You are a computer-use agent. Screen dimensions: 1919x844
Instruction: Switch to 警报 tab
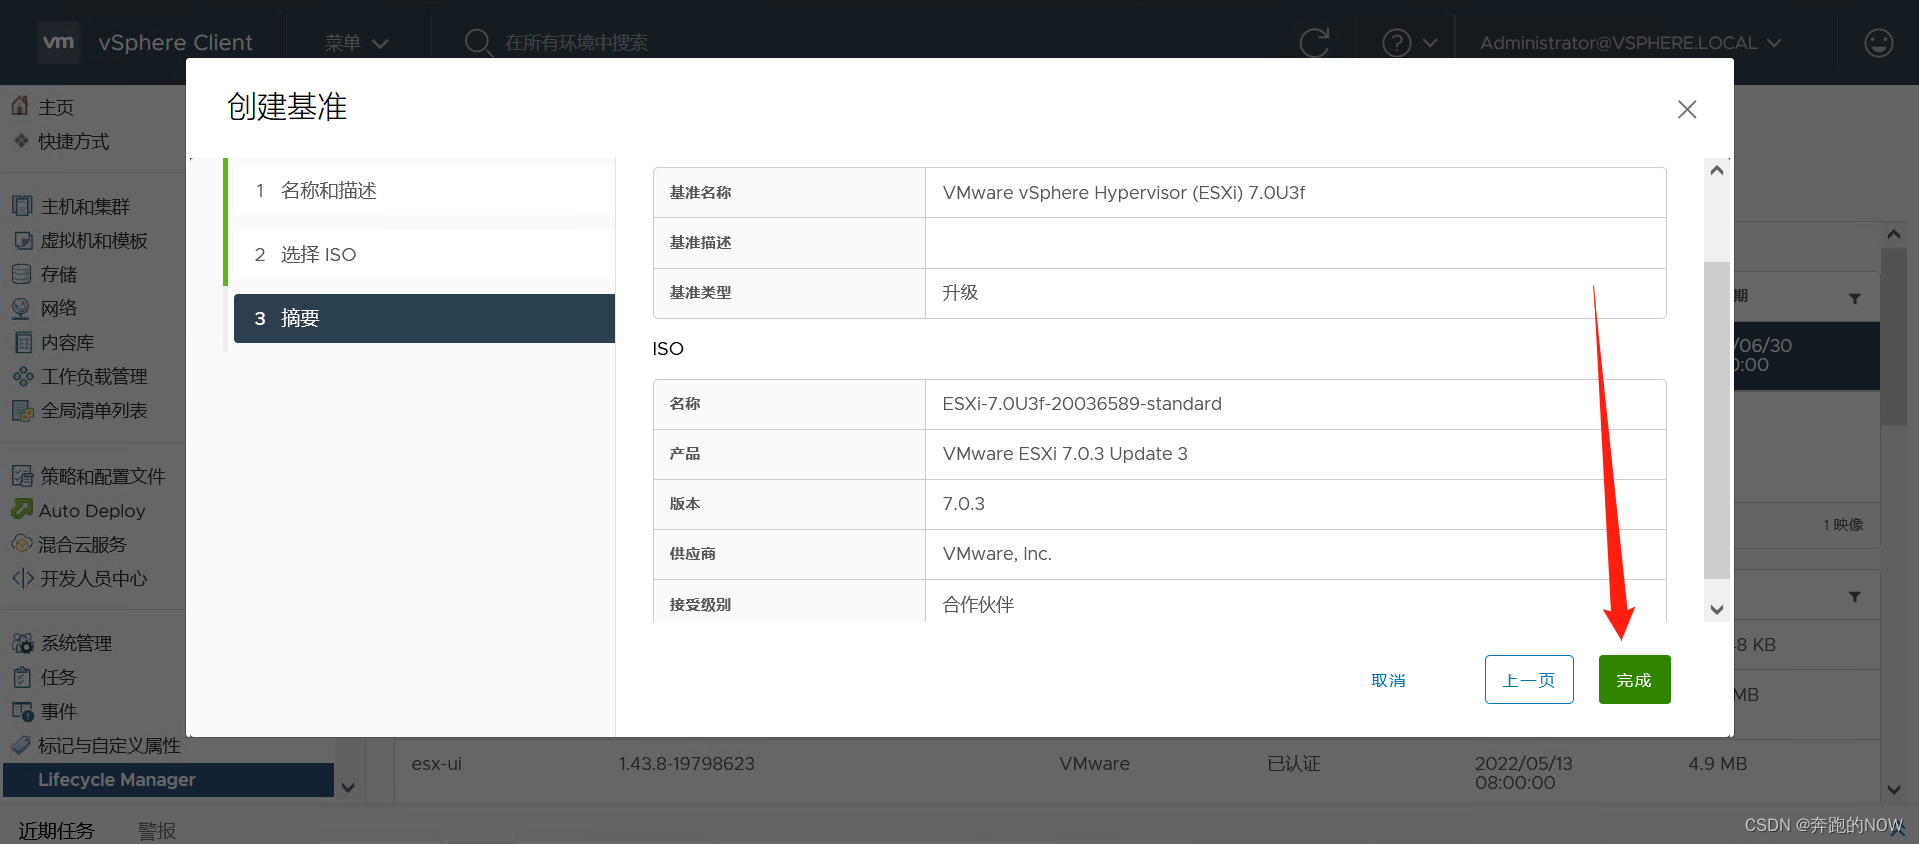point(157,830)
